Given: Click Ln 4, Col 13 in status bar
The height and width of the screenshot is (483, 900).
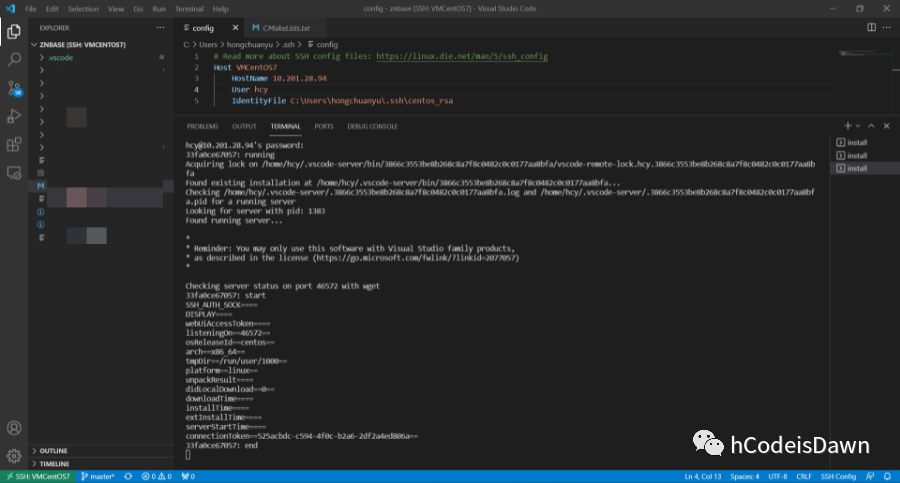Looking at the screenshot, I should pyautogui.click(x=703, y=477).
